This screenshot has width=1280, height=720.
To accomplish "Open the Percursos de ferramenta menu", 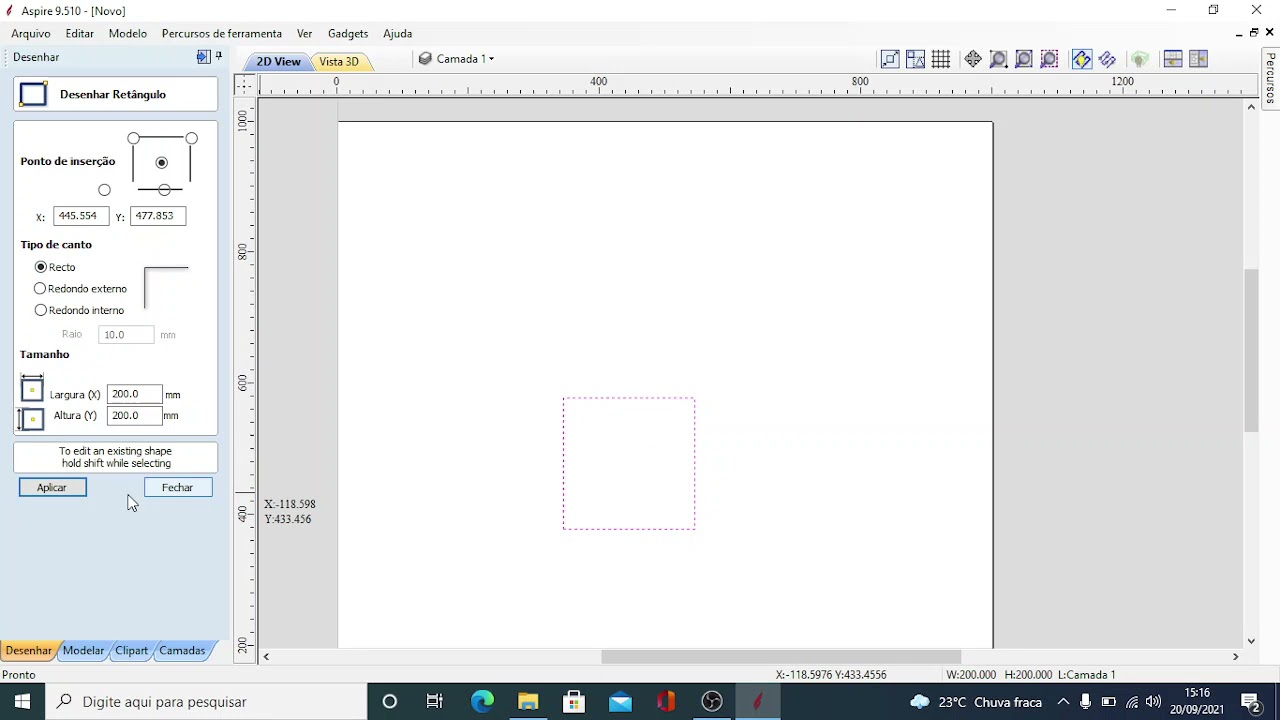I will (x=222, y=33).
